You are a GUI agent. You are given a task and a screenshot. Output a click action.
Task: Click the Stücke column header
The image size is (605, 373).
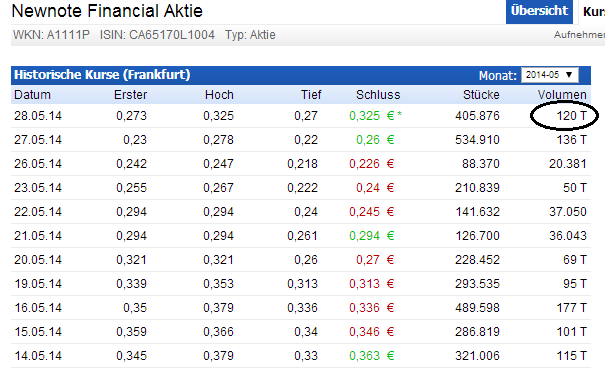point(481,95)
